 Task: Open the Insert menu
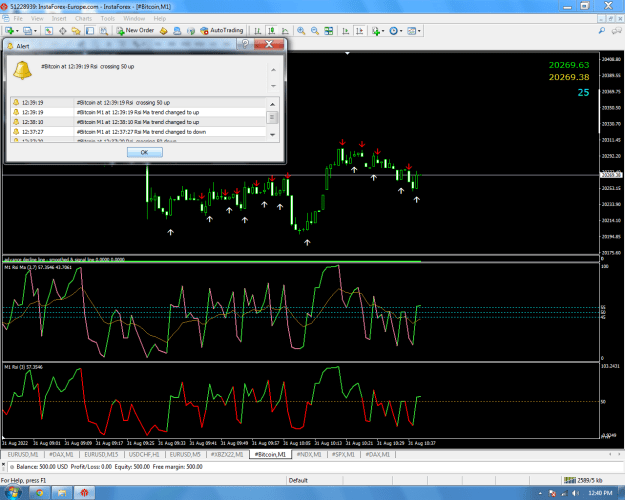point(59,18)
